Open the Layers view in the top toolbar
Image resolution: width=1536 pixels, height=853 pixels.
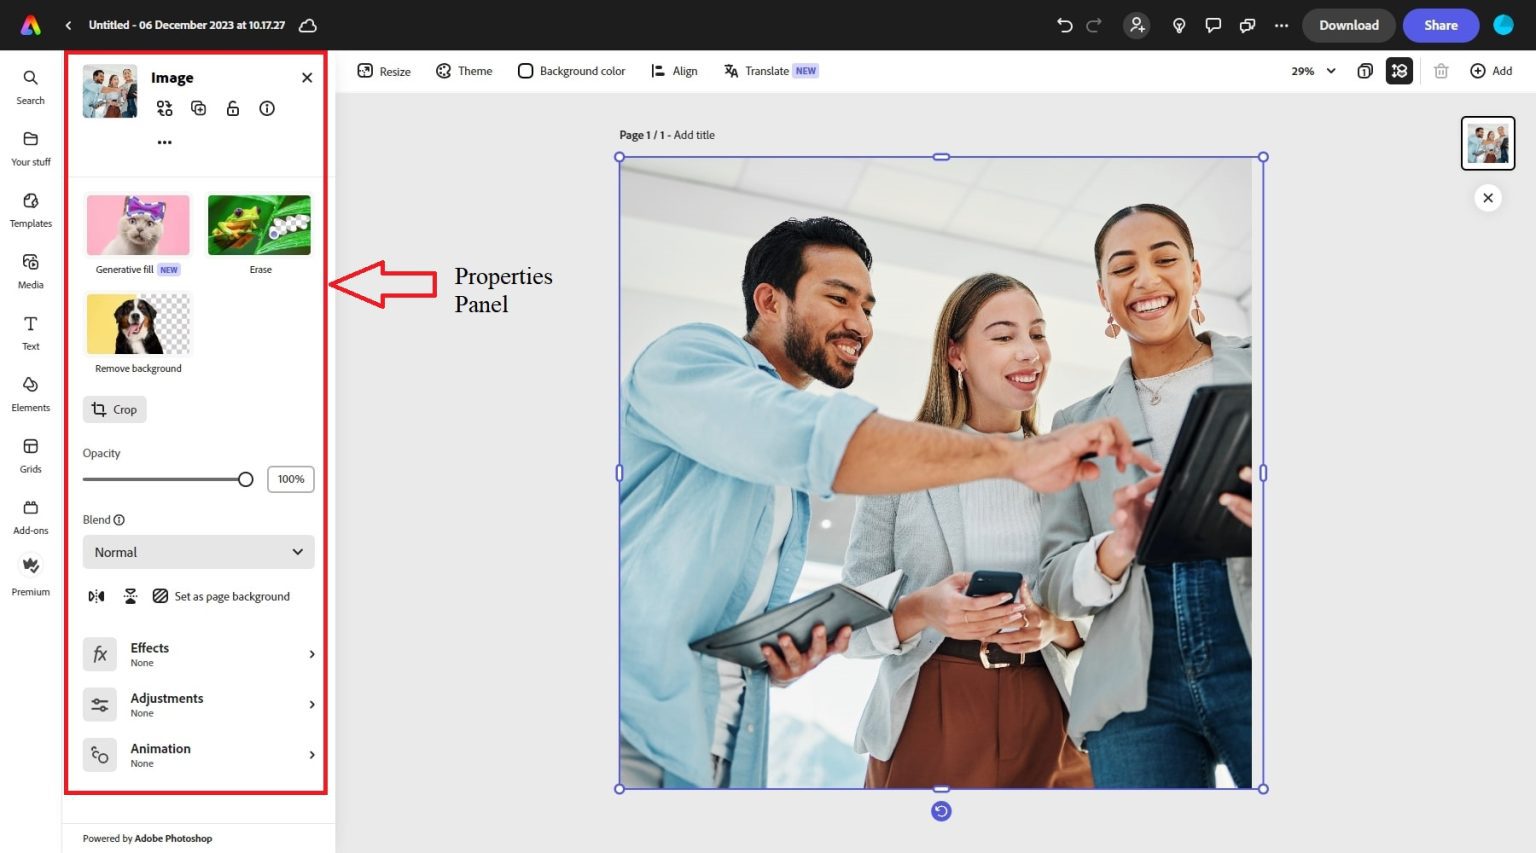[1399, 70]
